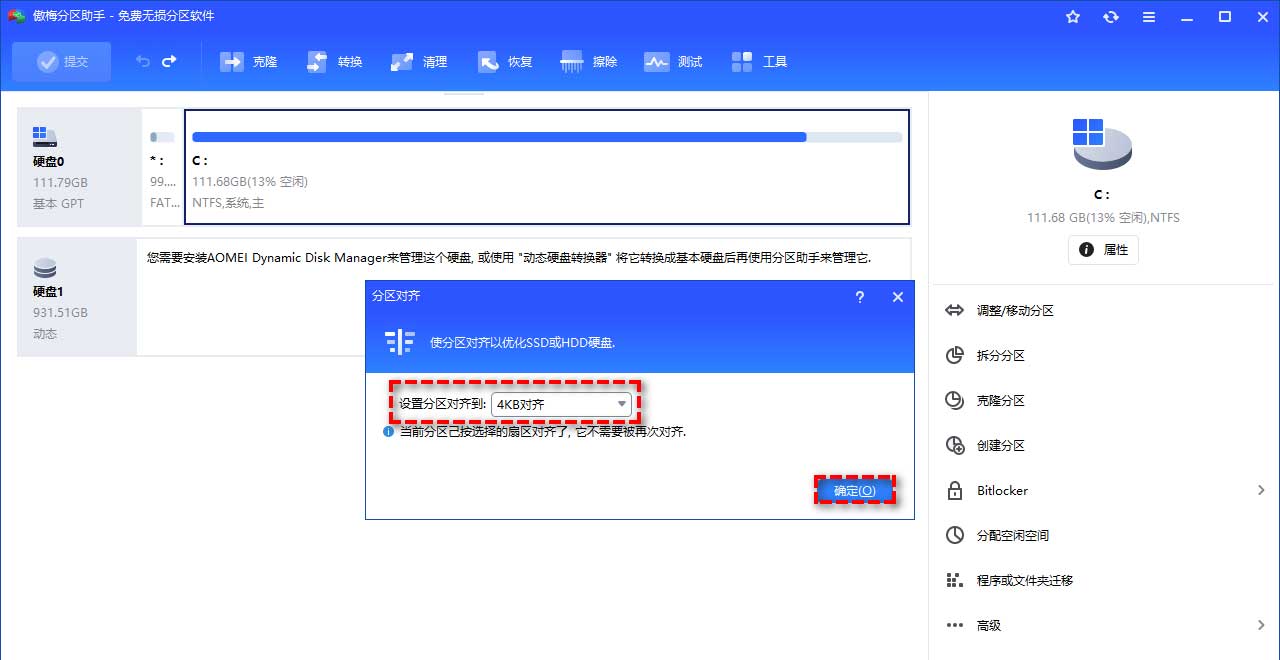Click the 创建分区 icon
Image resolution: width=1280 pixels, height=660 pixels.
[955, 446]
